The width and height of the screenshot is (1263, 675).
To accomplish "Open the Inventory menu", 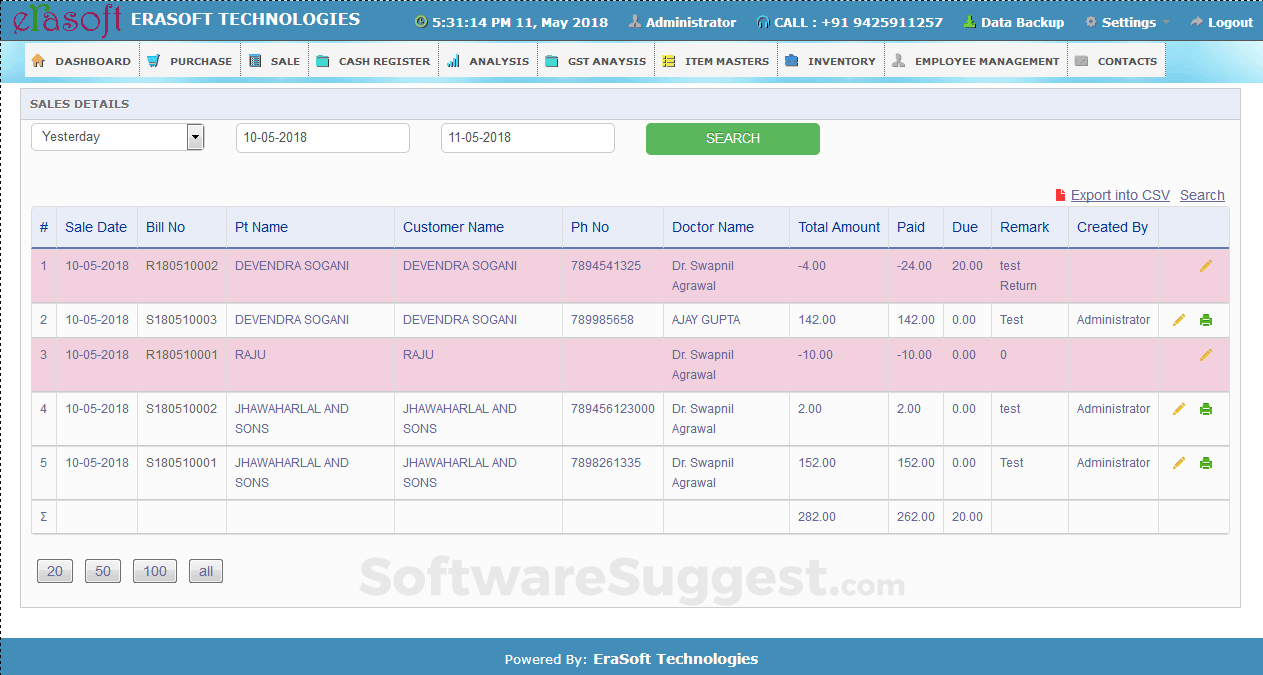I will click(x=830, y=61).
